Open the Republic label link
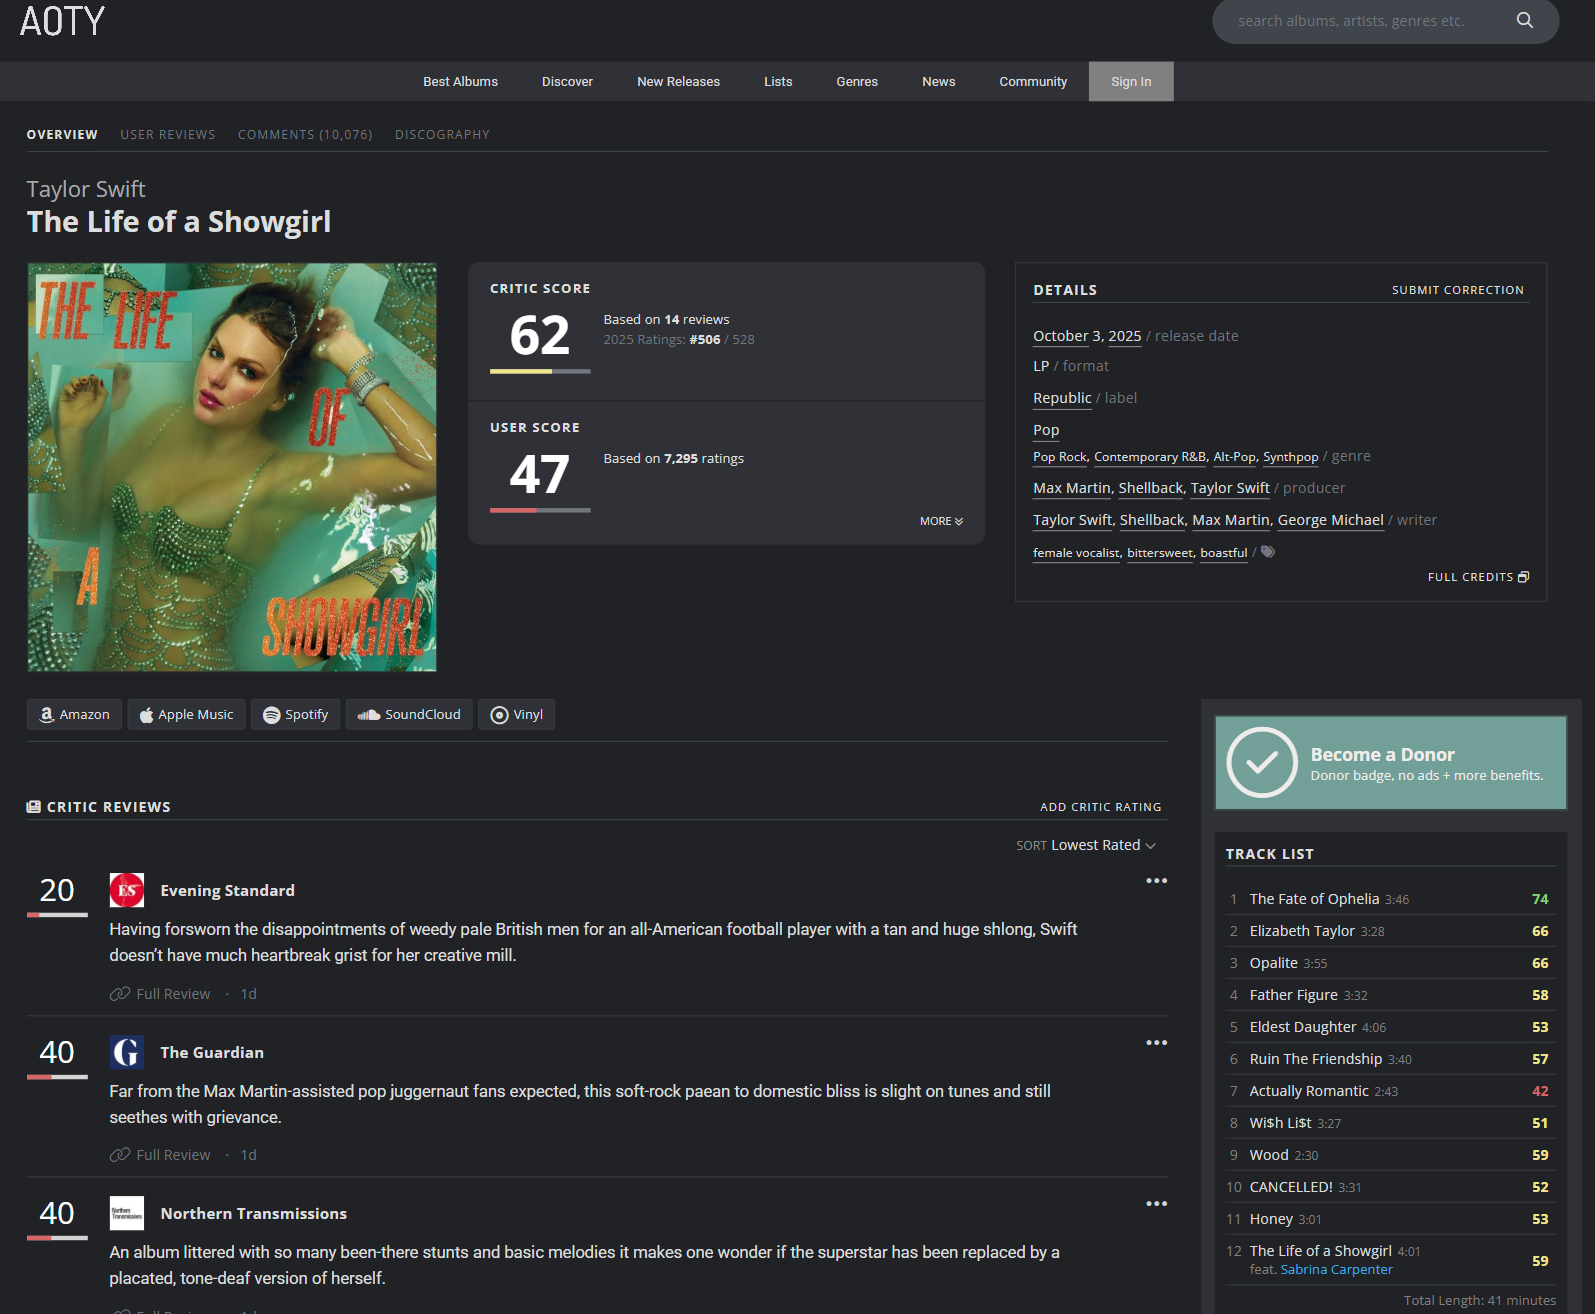 pos(1062,398)
